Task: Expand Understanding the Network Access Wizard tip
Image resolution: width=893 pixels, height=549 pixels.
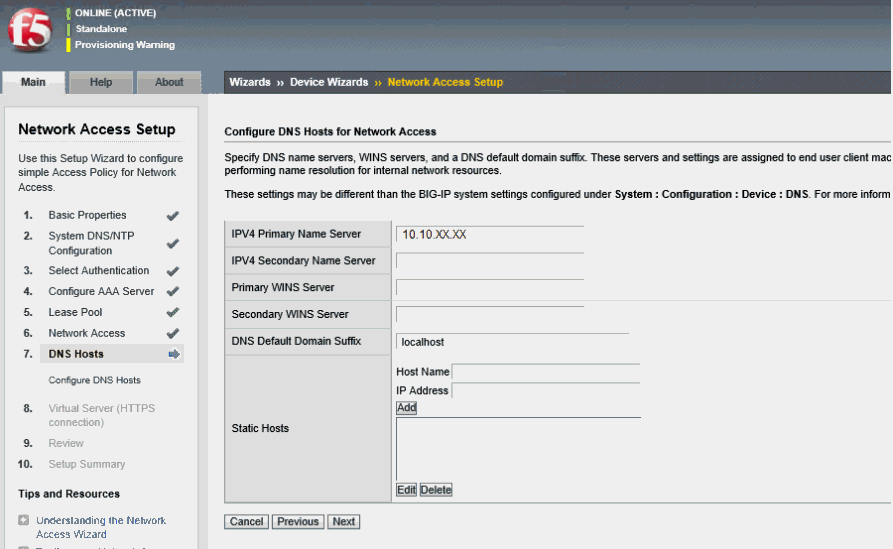Action: (x=23, y=521)
